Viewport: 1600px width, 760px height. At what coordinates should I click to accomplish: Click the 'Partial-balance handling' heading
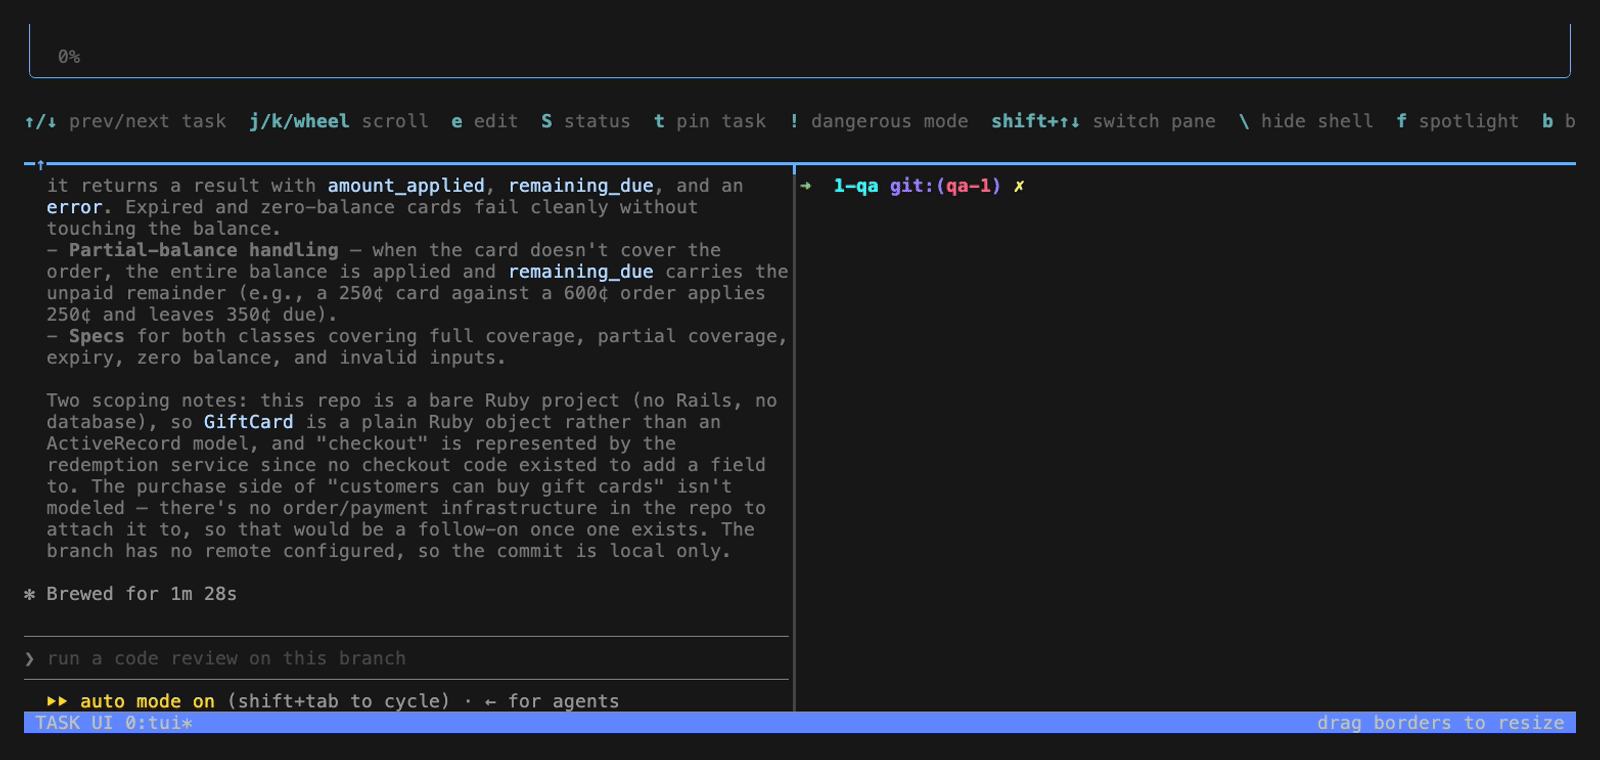[204, 250]
